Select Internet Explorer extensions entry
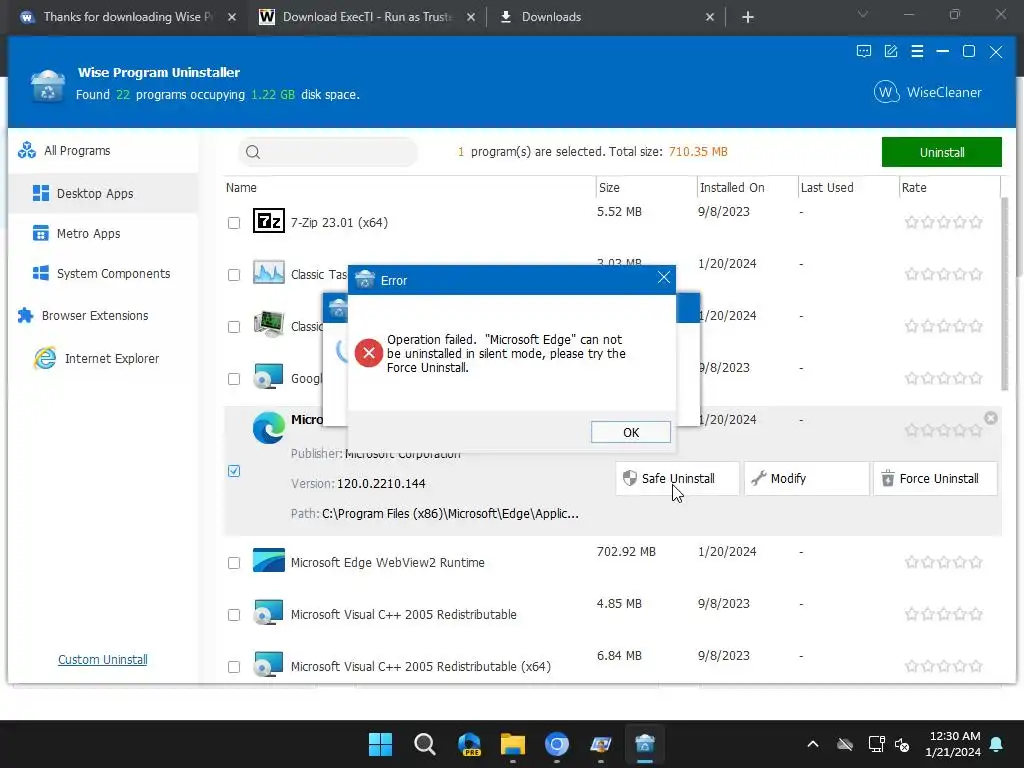 pyautogui.click(x=112, y=359)
